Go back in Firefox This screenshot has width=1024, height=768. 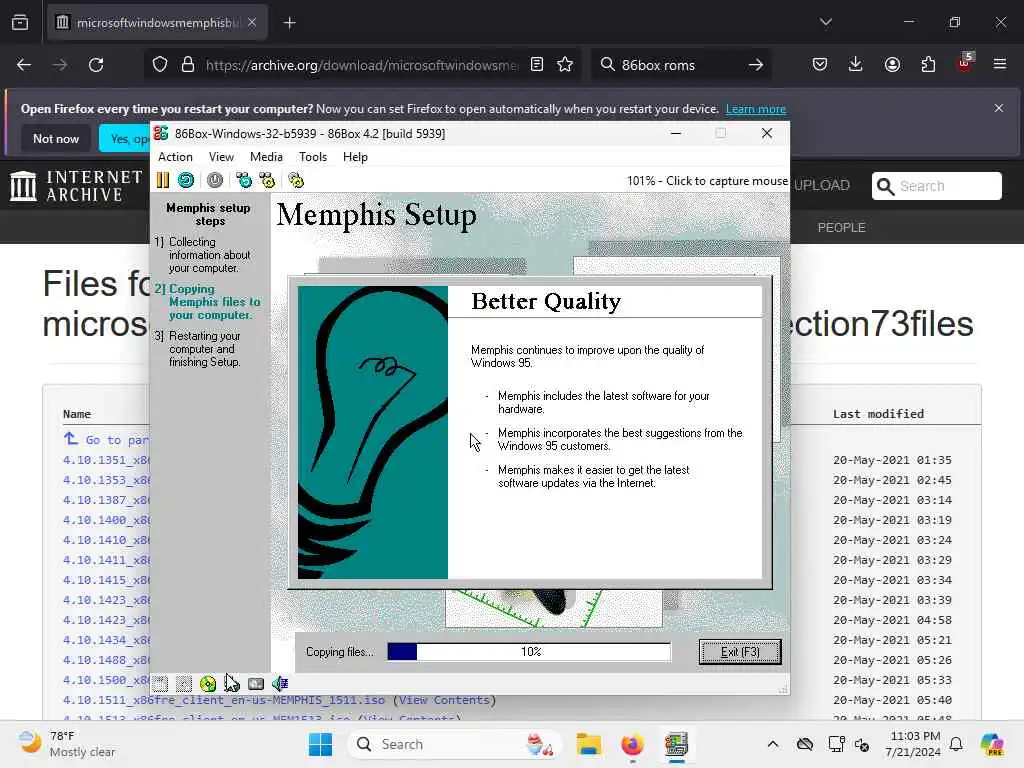point(24,65)
